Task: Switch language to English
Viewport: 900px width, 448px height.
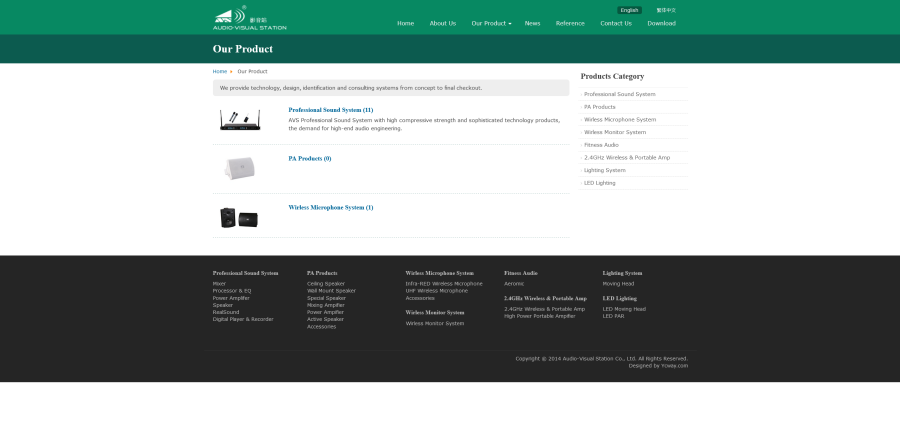Action: tap(629, 10)
